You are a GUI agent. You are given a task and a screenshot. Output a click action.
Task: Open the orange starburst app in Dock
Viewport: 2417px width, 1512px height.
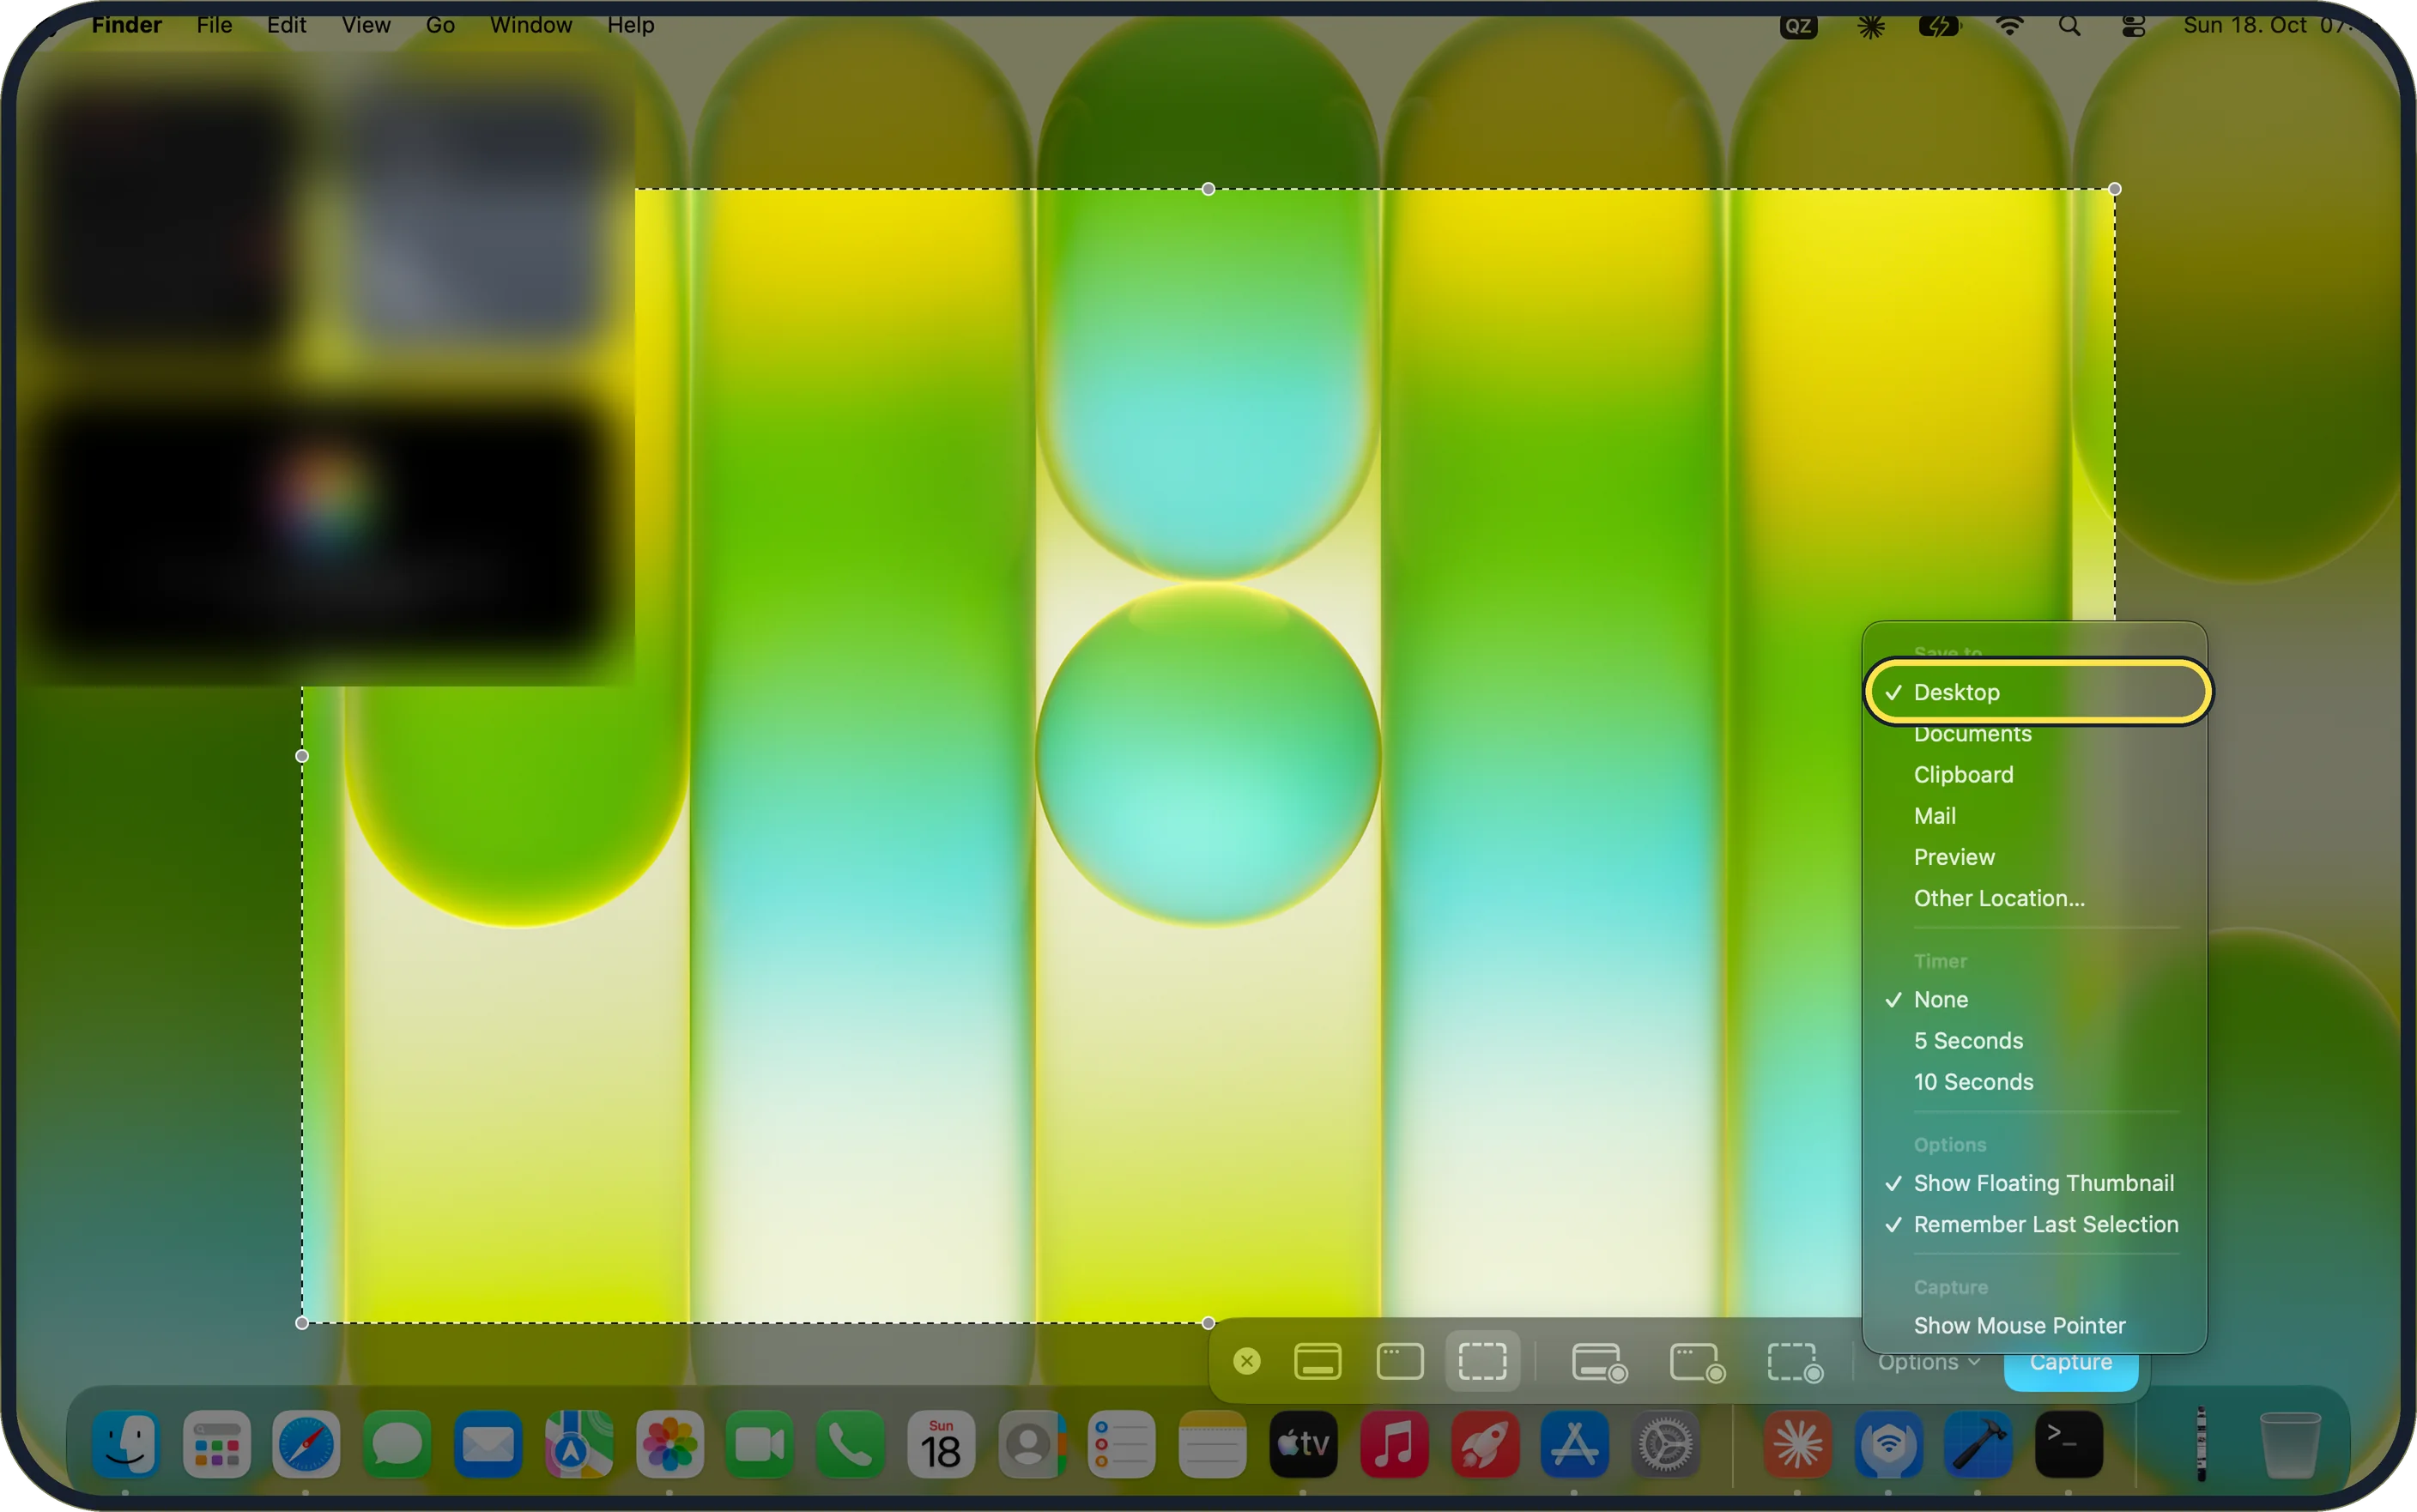pyautogui.click(x=1797, y=1444)
